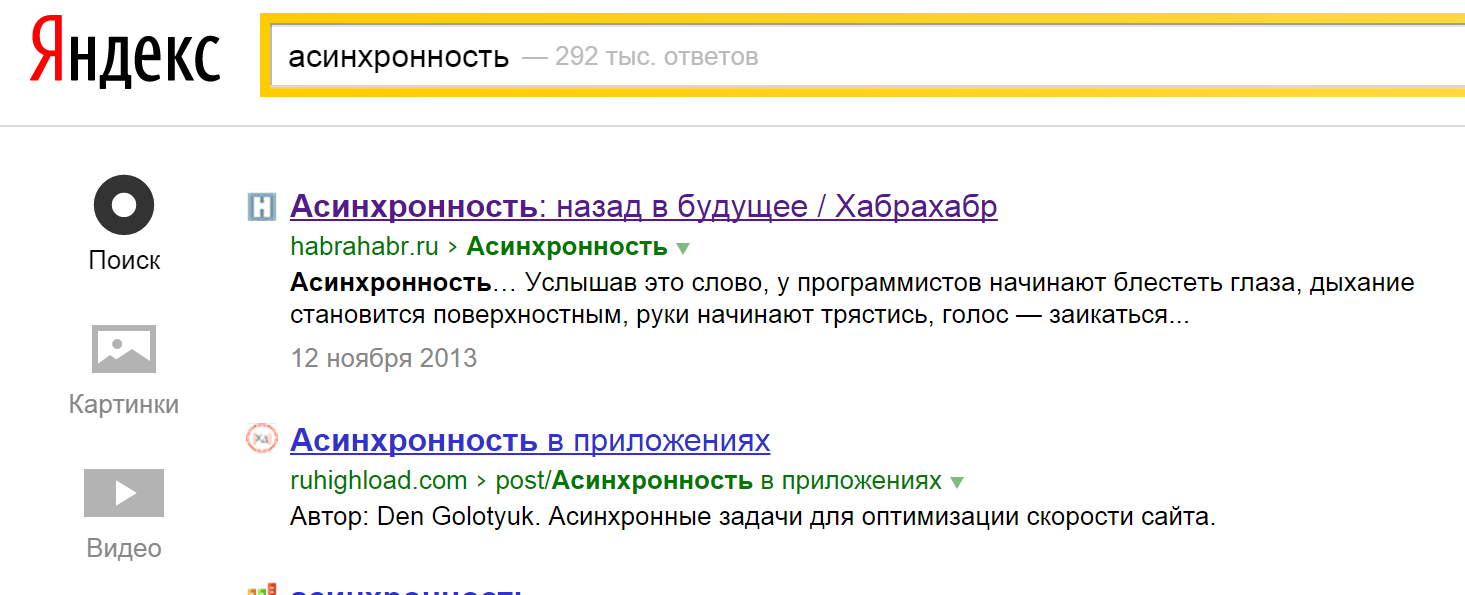The image size is (1465, 595).
Task: Expand the arrow after habrahabr.ru Асинхронность
Action: [x=683, y=247]
